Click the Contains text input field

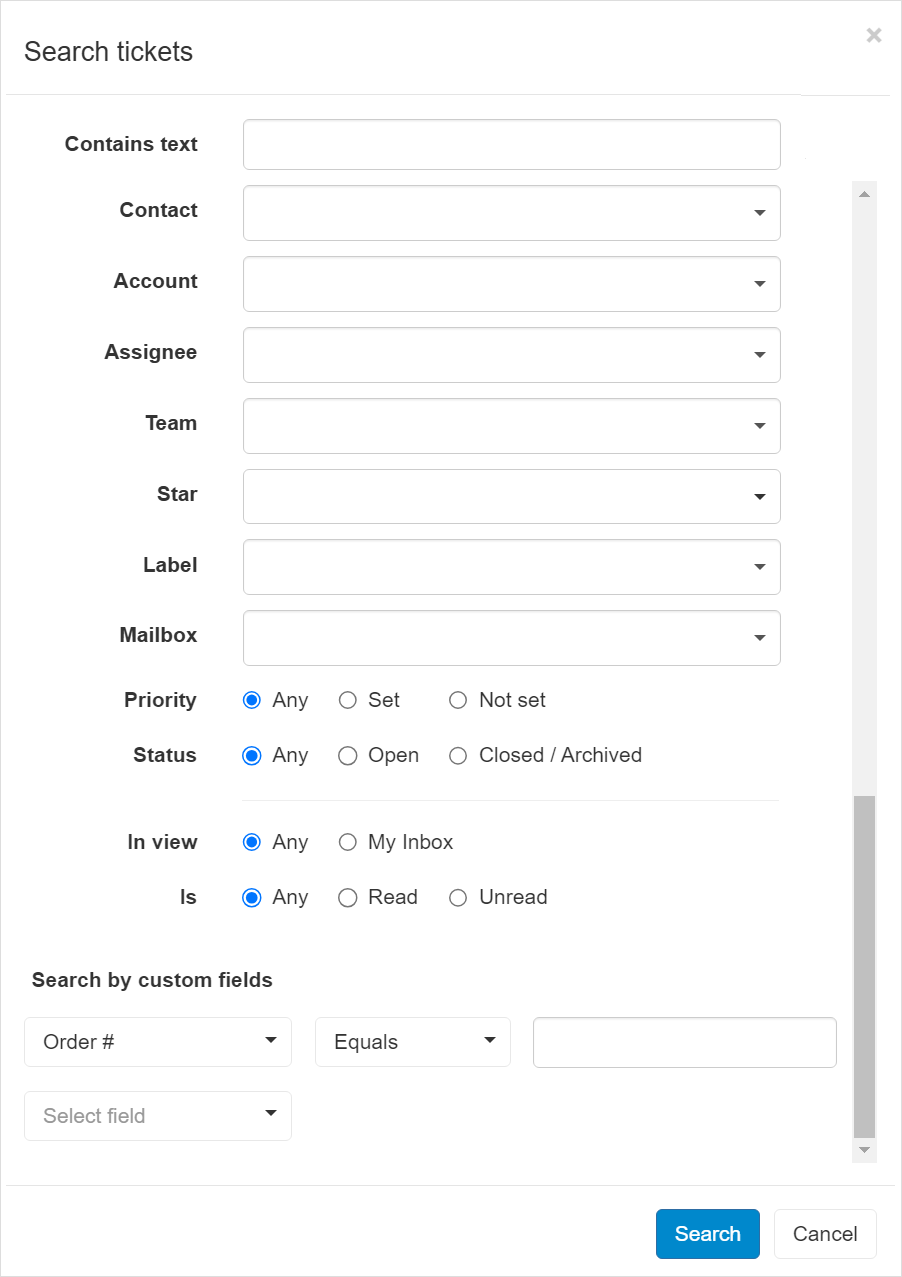coord(511,144)
